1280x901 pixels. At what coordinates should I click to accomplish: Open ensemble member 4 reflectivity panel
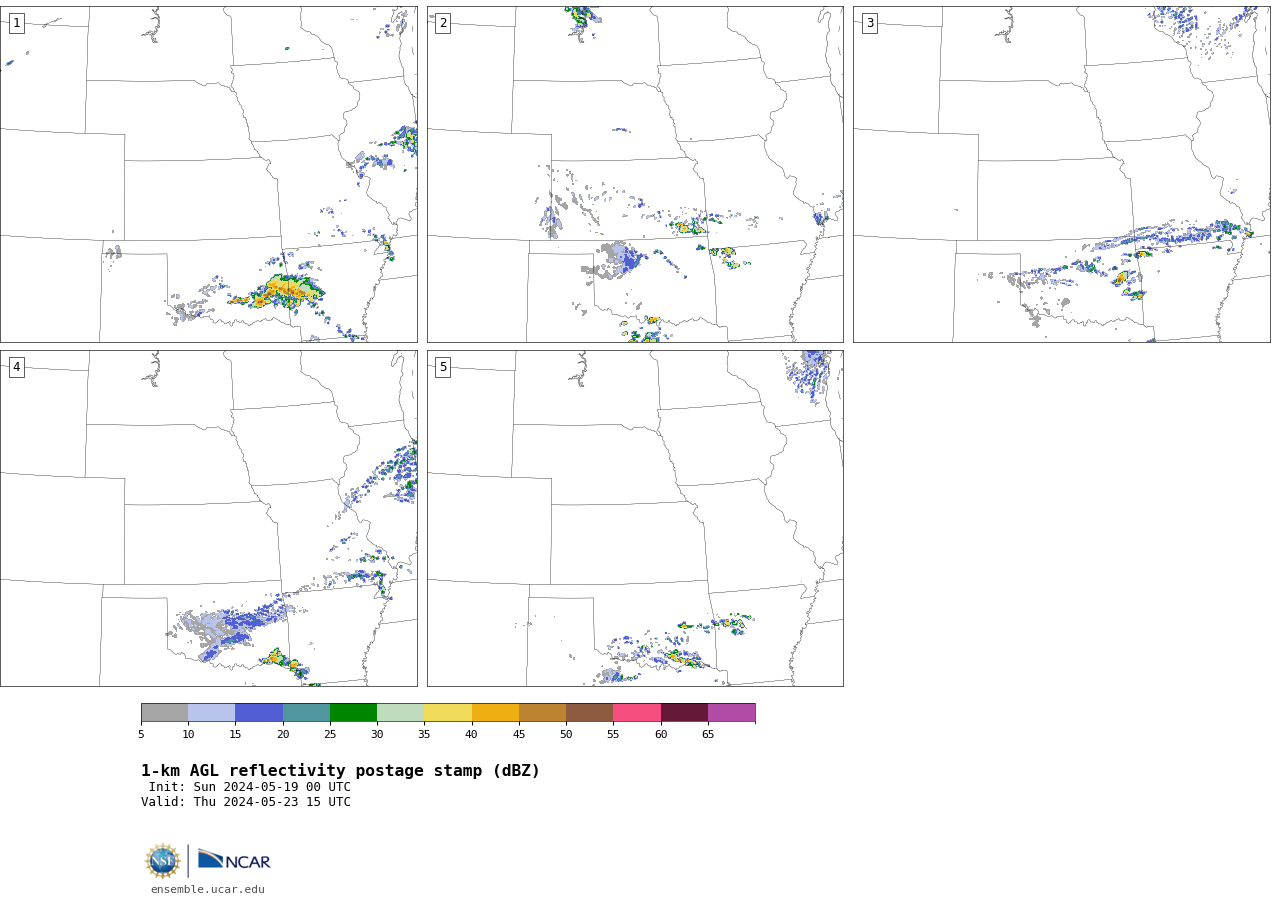coord(208,518)
